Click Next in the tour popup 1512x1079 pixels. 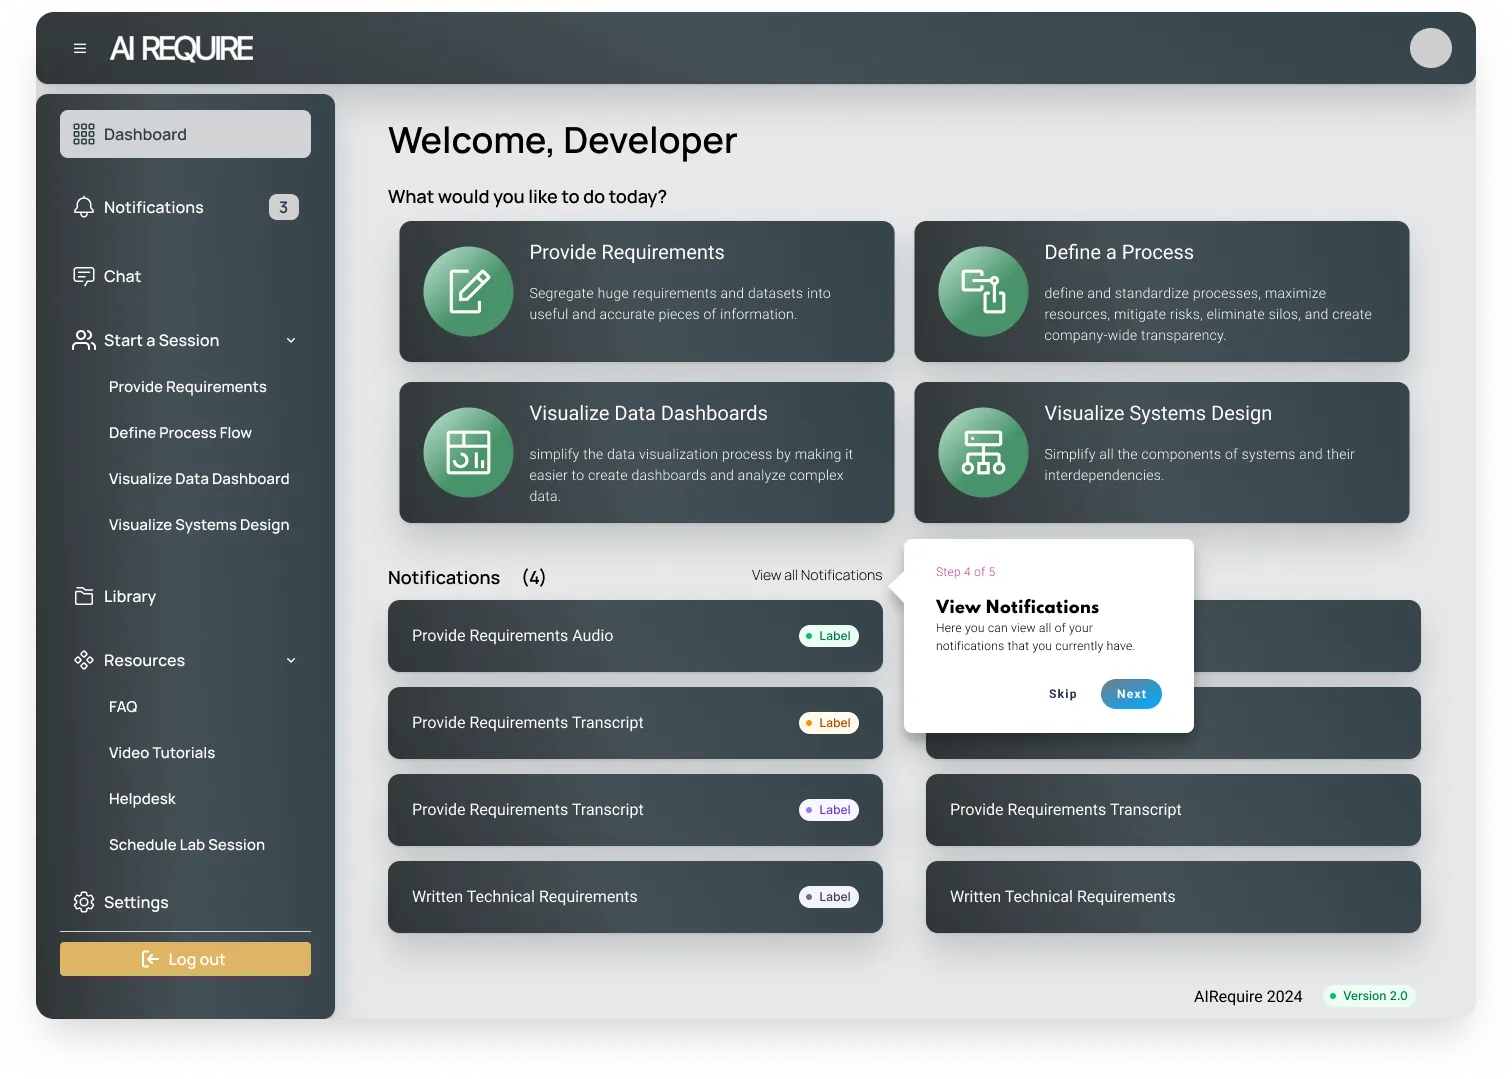1131,694
